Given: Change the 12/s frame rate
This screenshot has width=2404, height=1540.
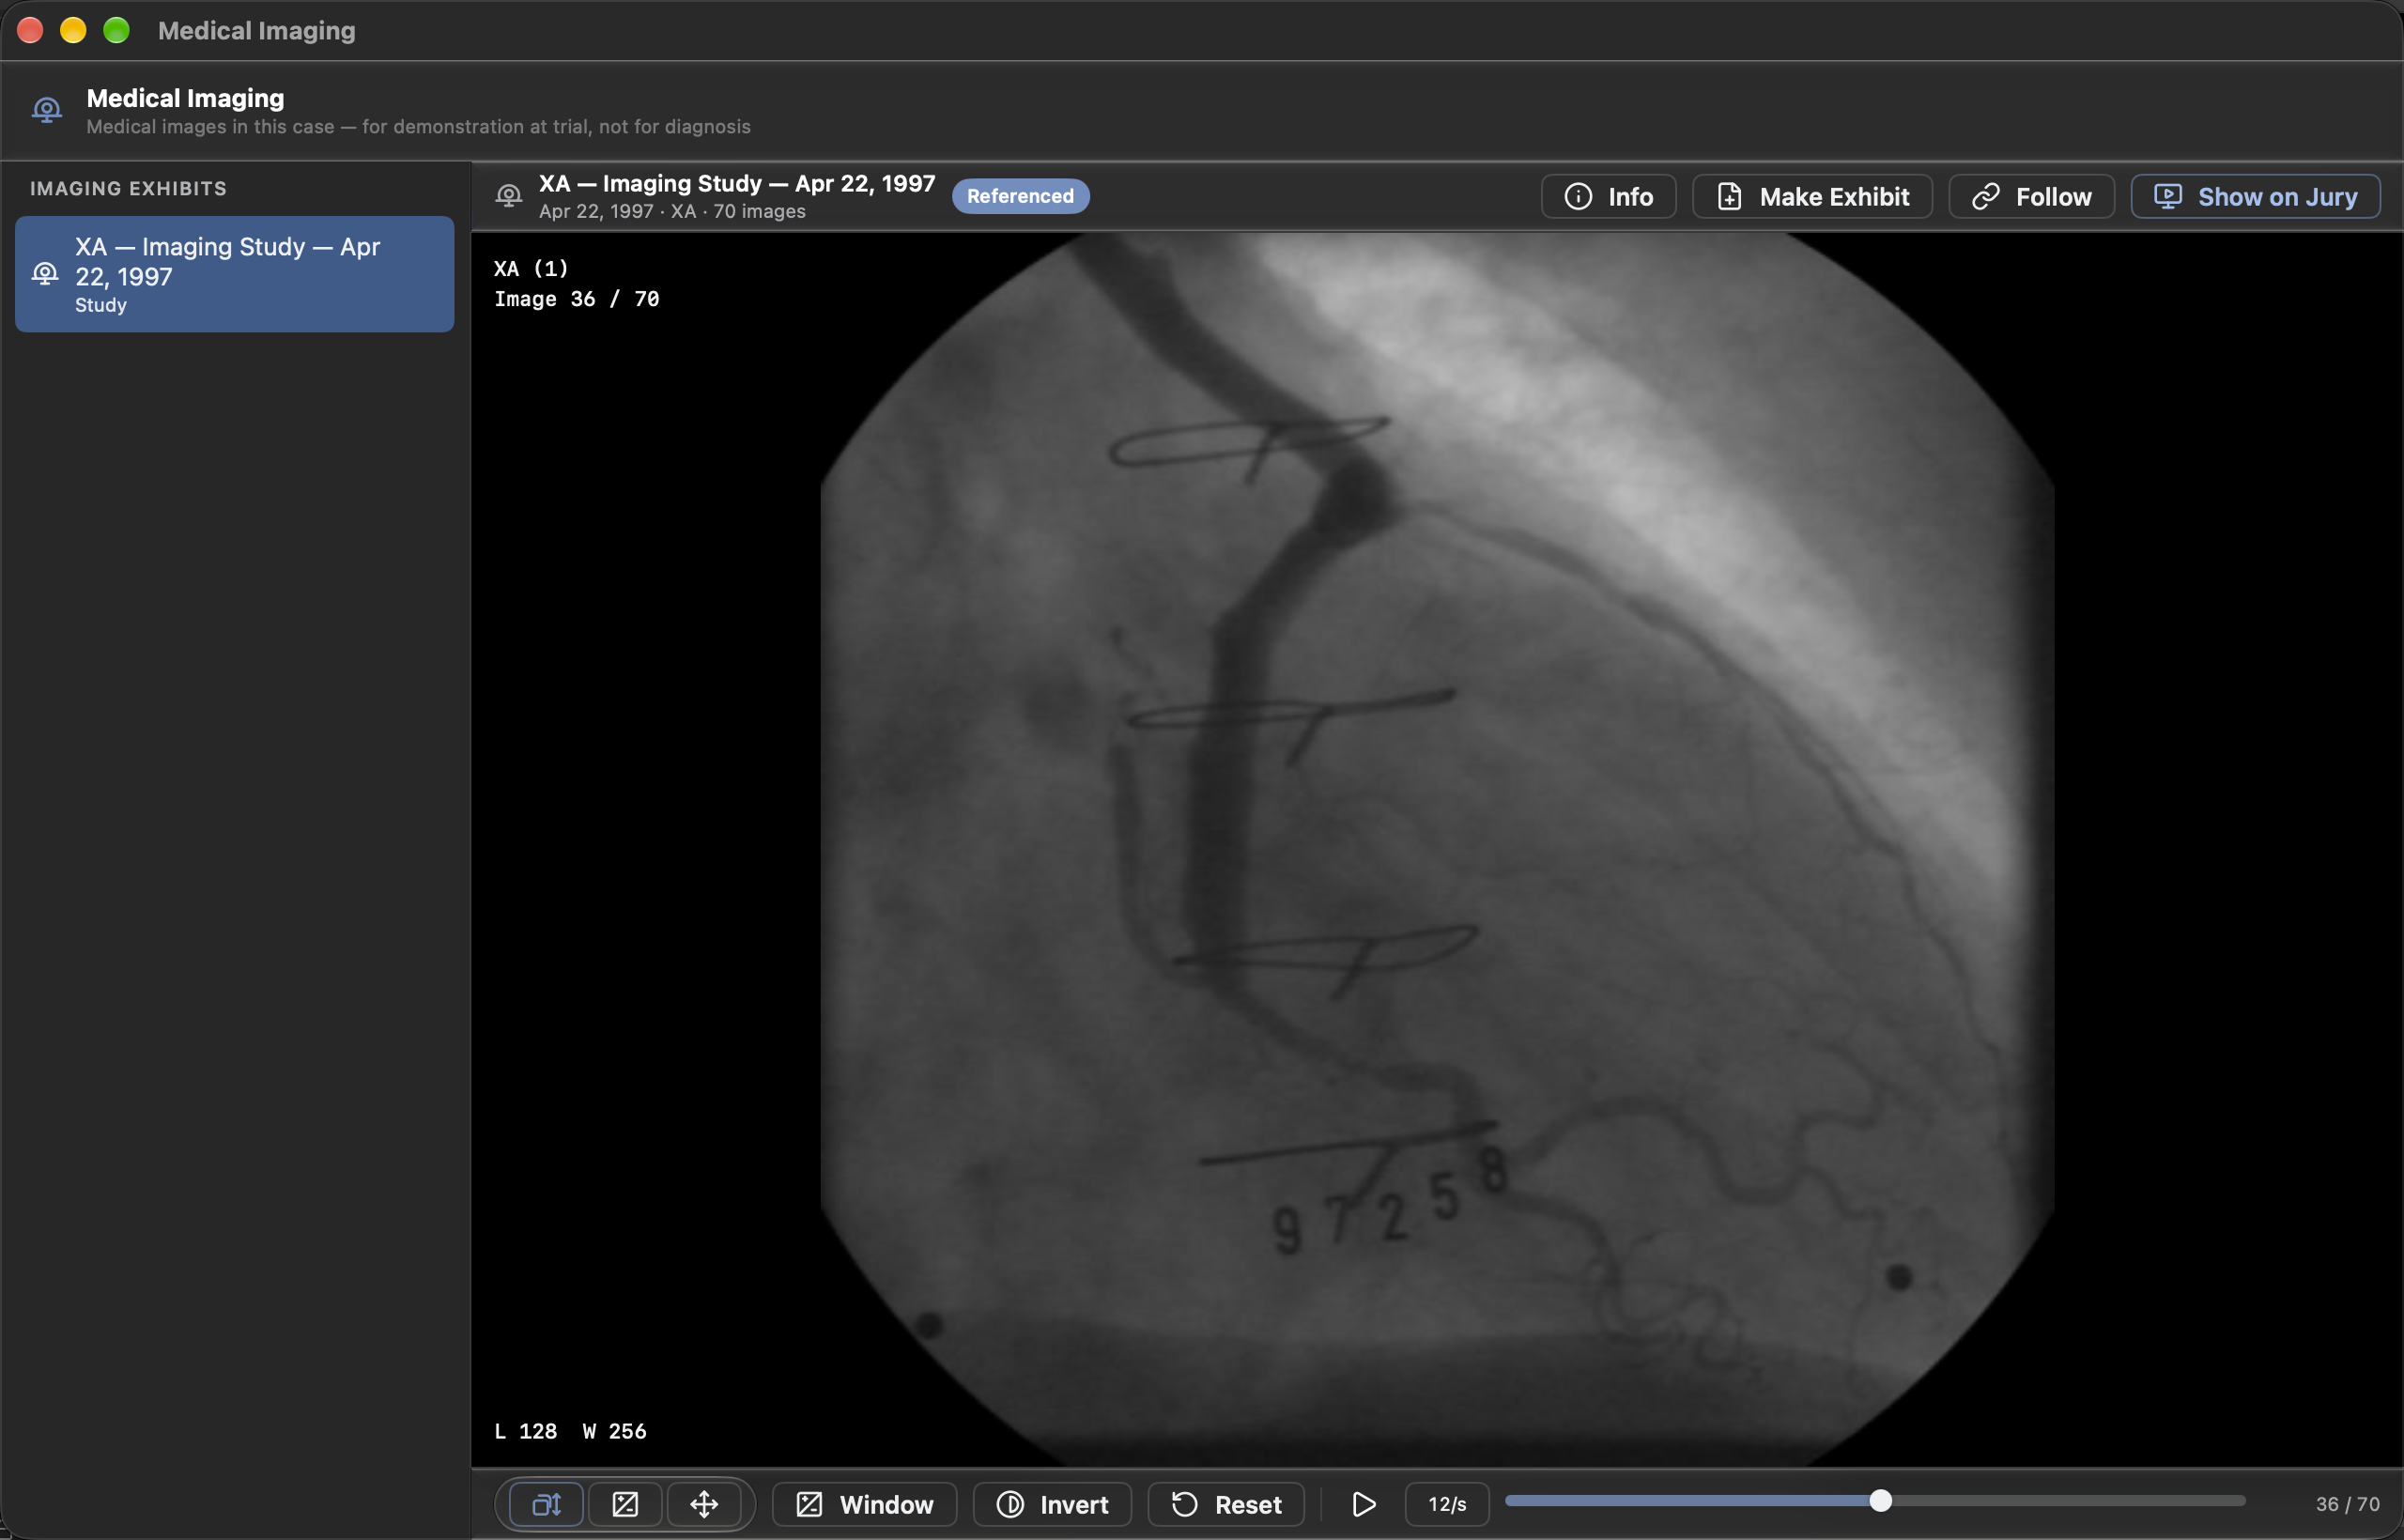Looking at the screenshot, I should click(1447, 1504).
